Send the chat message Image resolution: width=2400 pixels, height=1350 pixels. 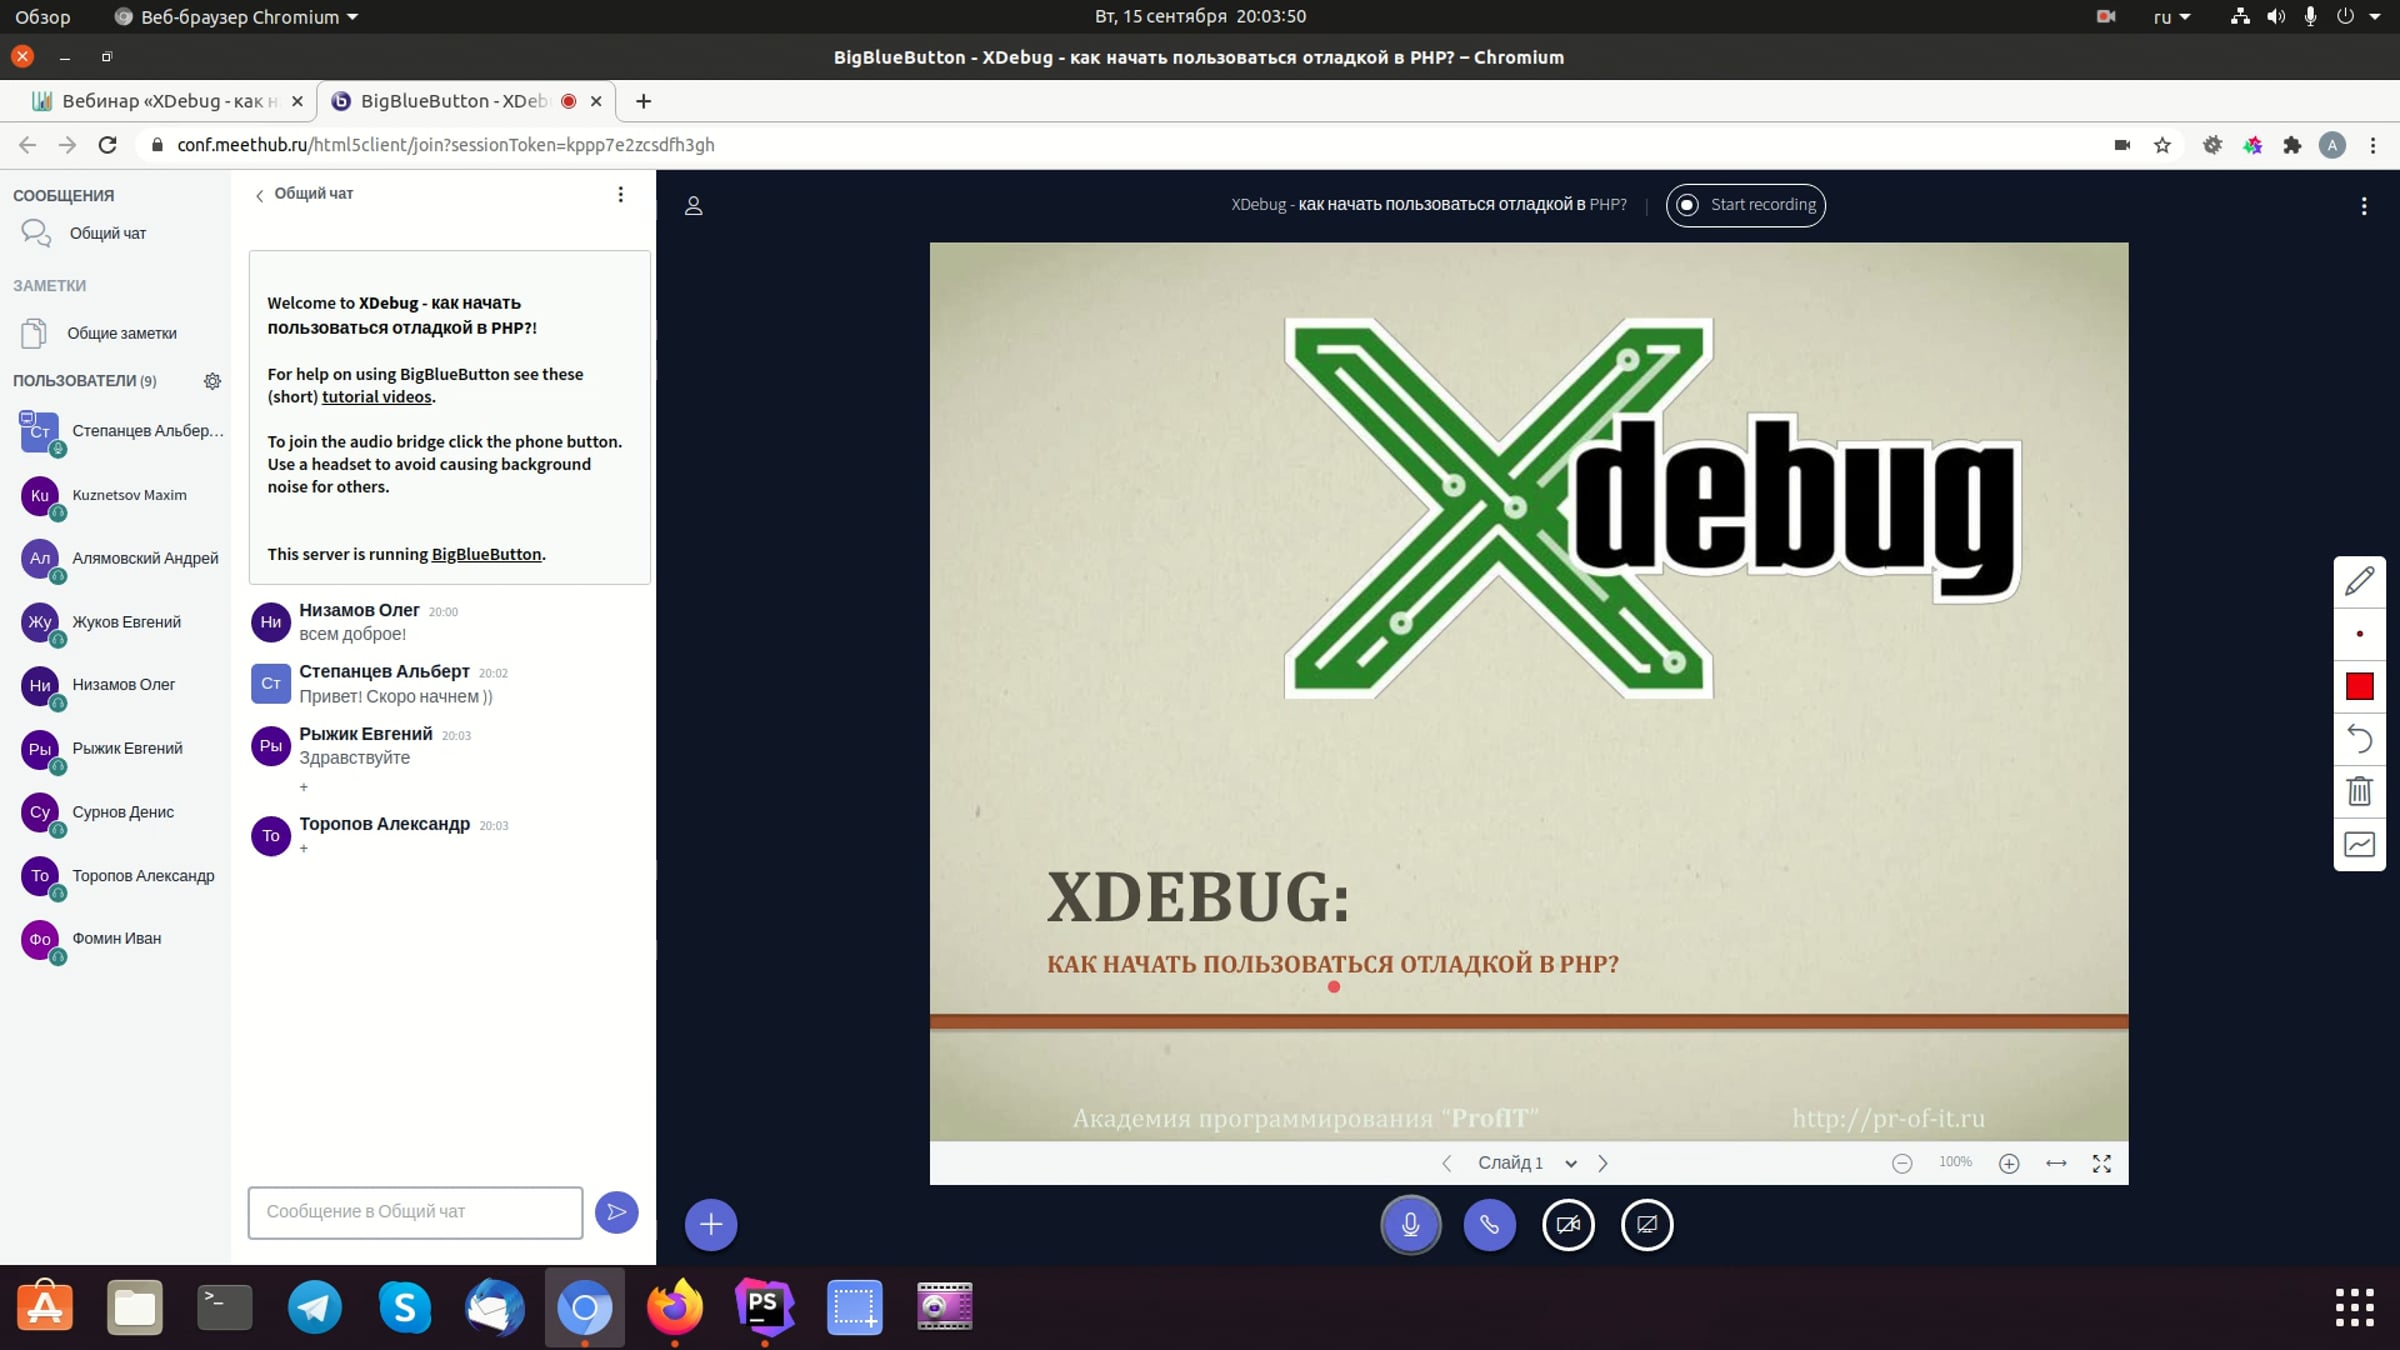(x=616, y=1212)
